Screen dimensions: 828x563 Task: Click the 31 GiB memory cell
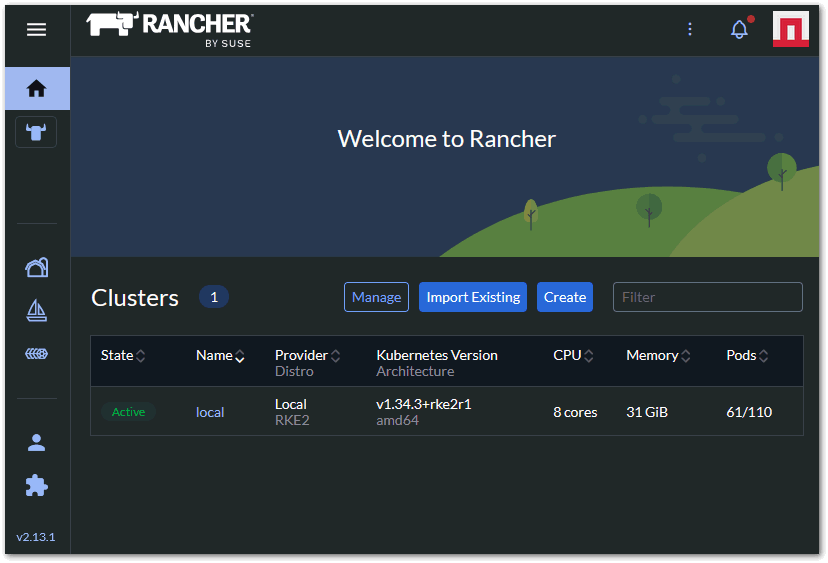(x=647, y=412)
